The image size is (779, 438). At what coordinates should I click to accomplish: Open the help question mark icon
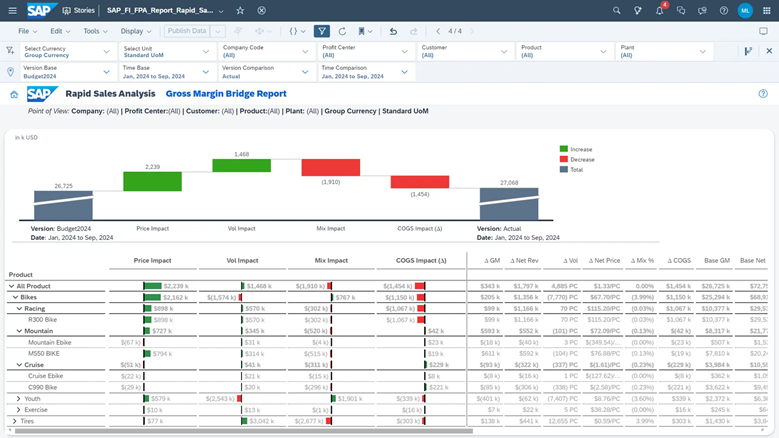(723, 10)
